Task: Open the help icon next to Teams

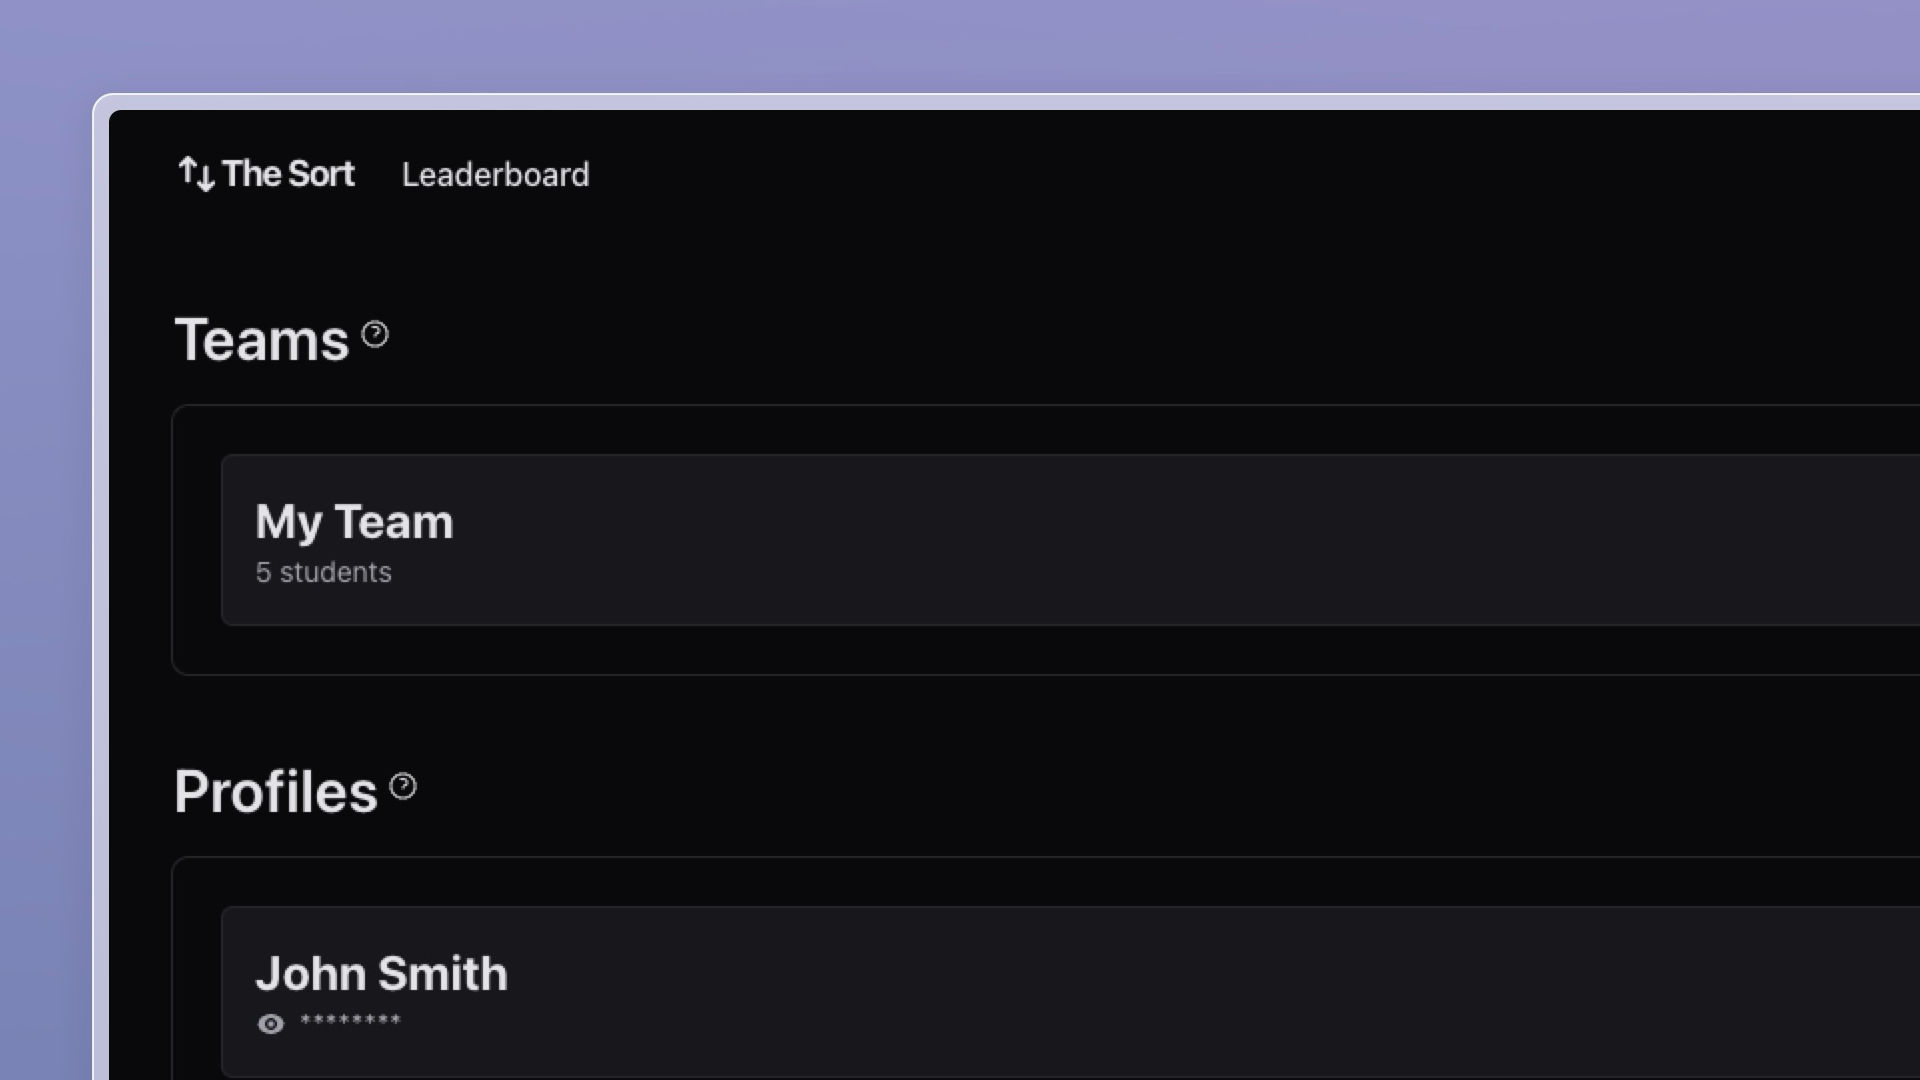Action: coord(375,334)
